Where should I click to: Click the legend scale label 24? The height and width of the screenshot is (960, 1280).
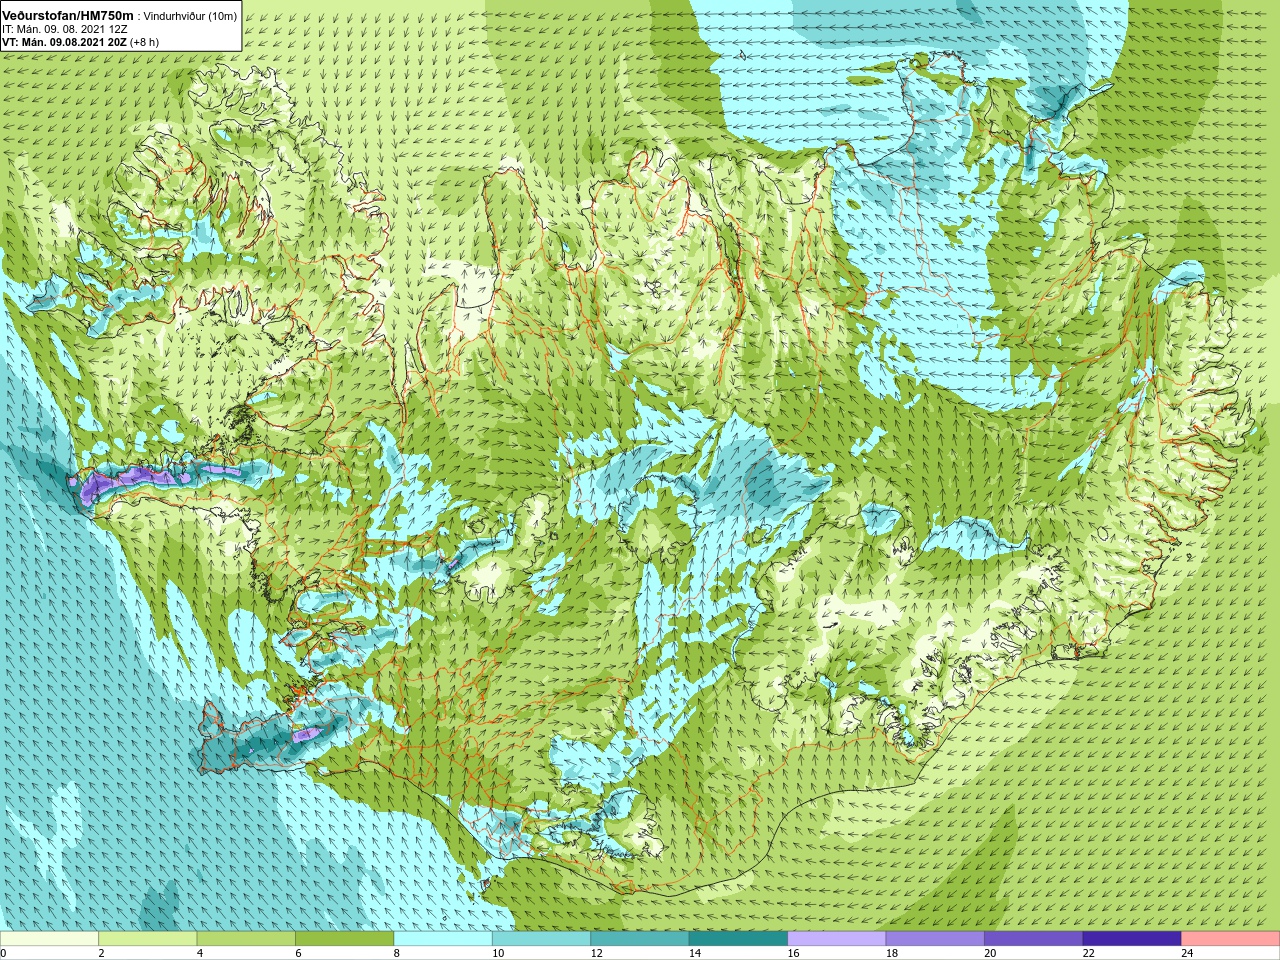[x=1187, y=953]
